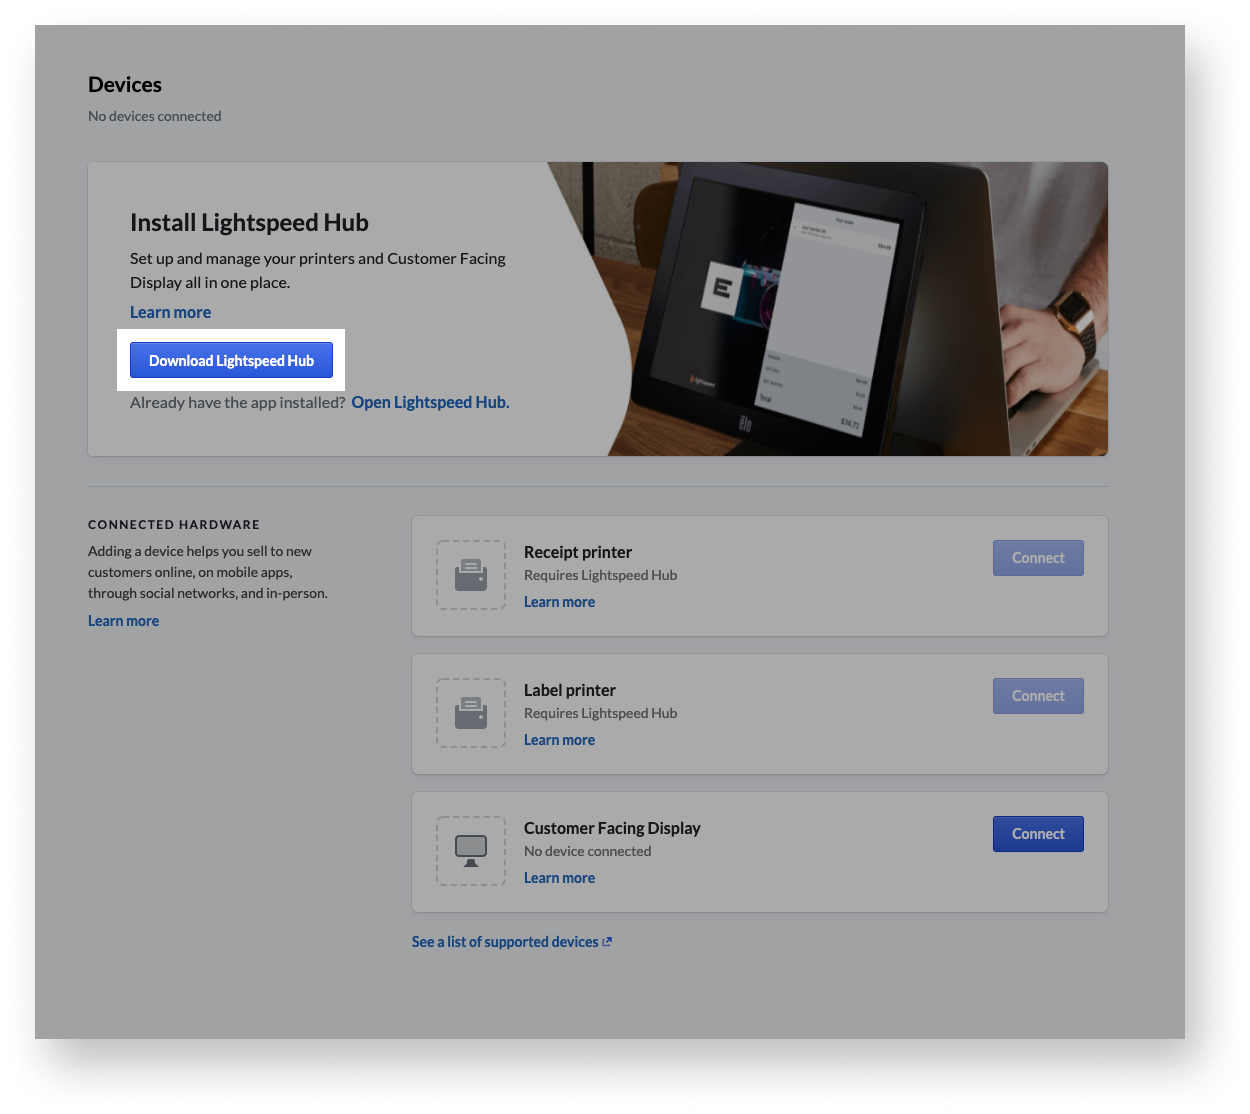1250x1114 pixels.
Task: Click the Label printer icon
Action: pos(471,713)
